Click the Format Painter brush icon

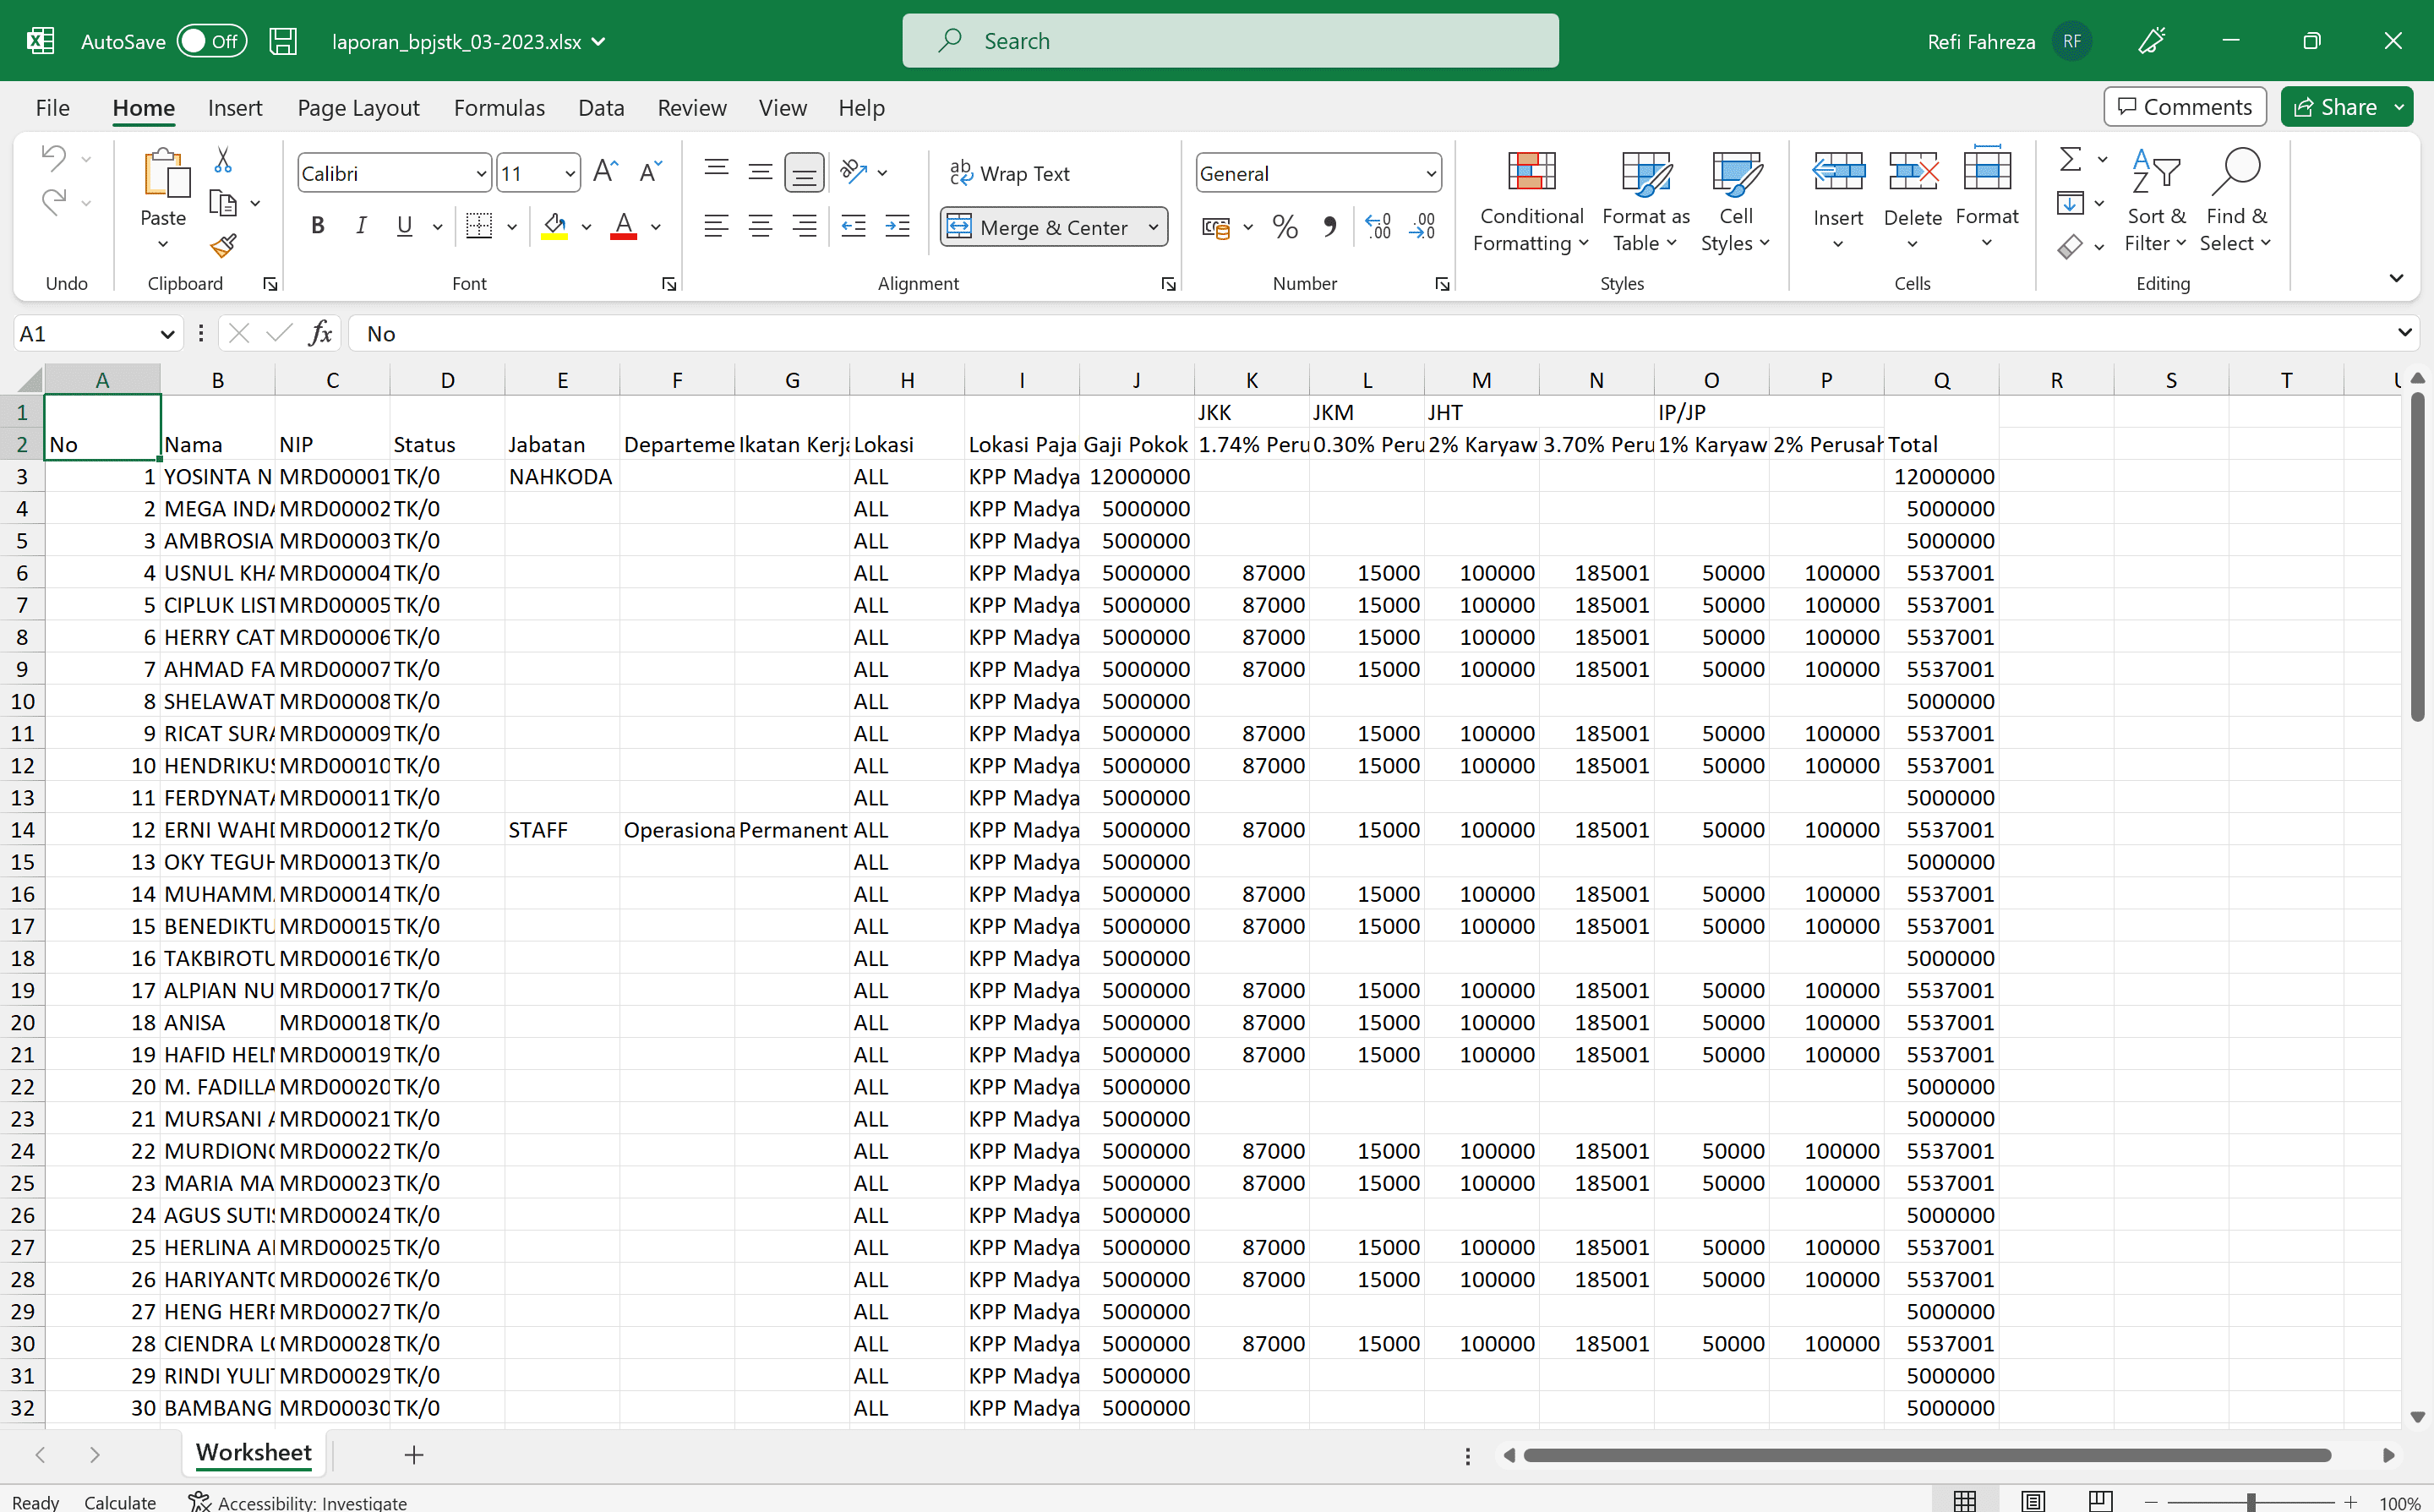point(223,245)
